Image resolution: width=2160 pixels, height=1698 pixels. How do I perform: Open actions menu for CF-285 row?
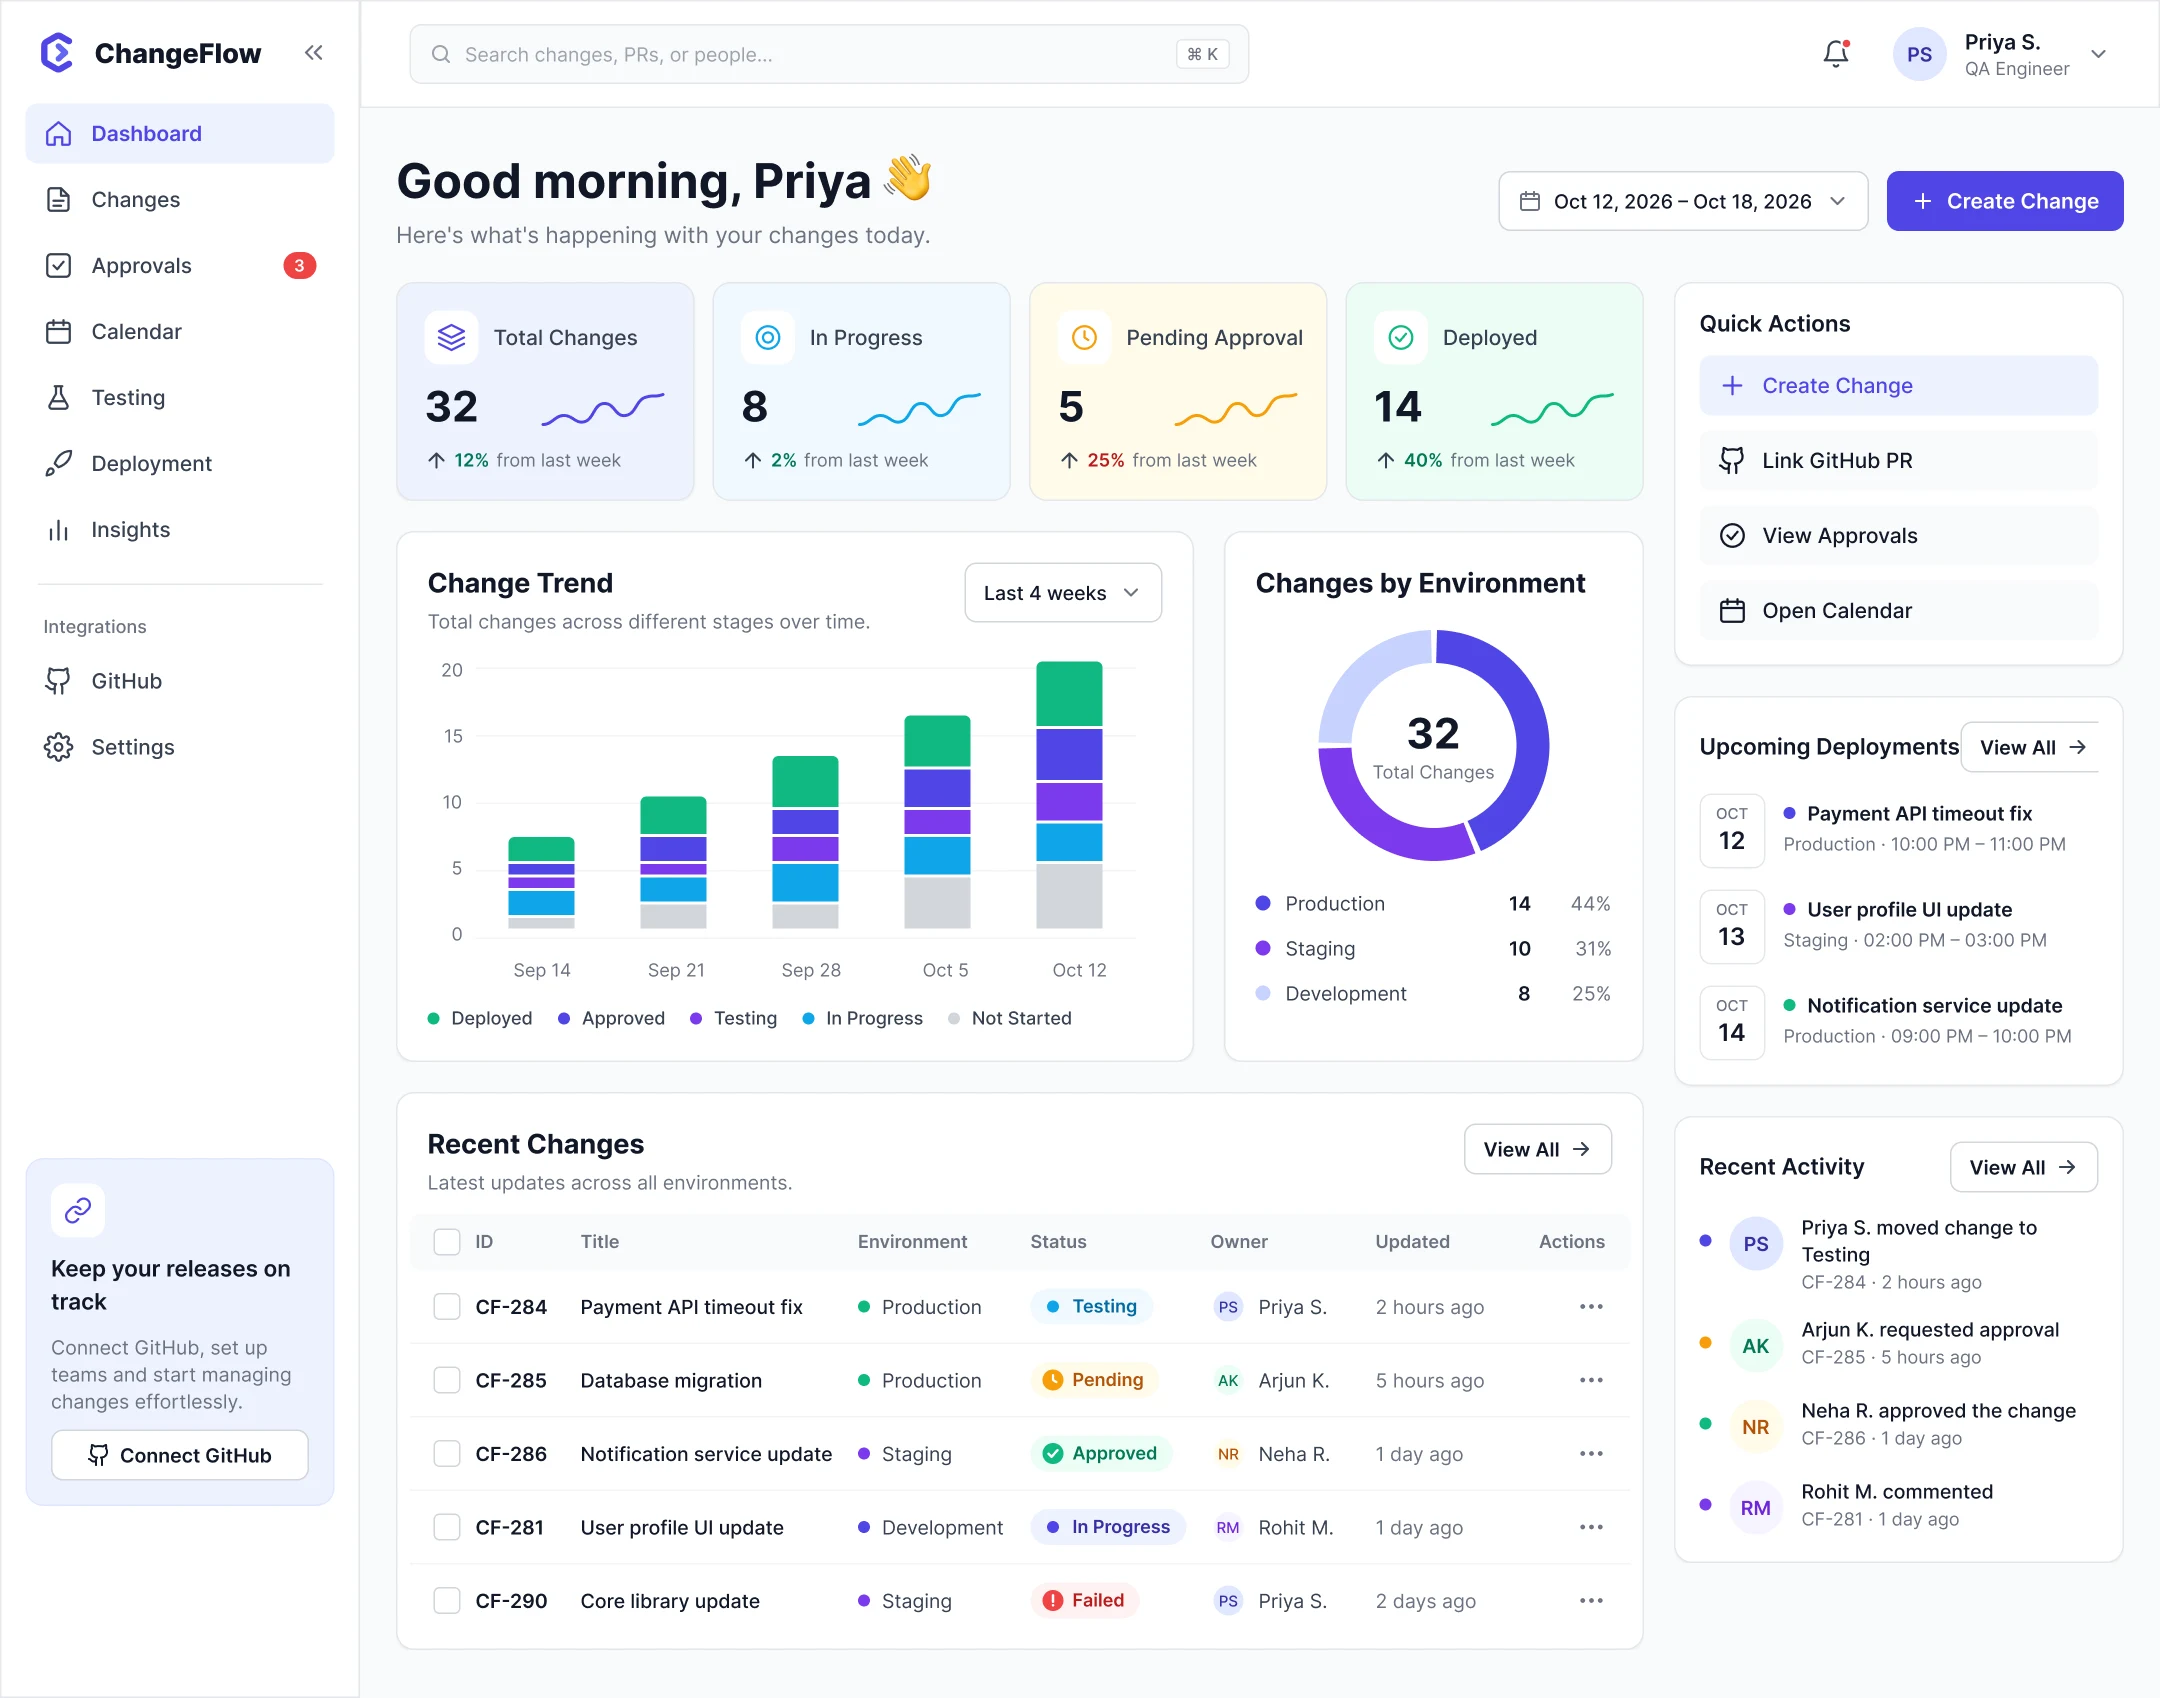1591,1380
